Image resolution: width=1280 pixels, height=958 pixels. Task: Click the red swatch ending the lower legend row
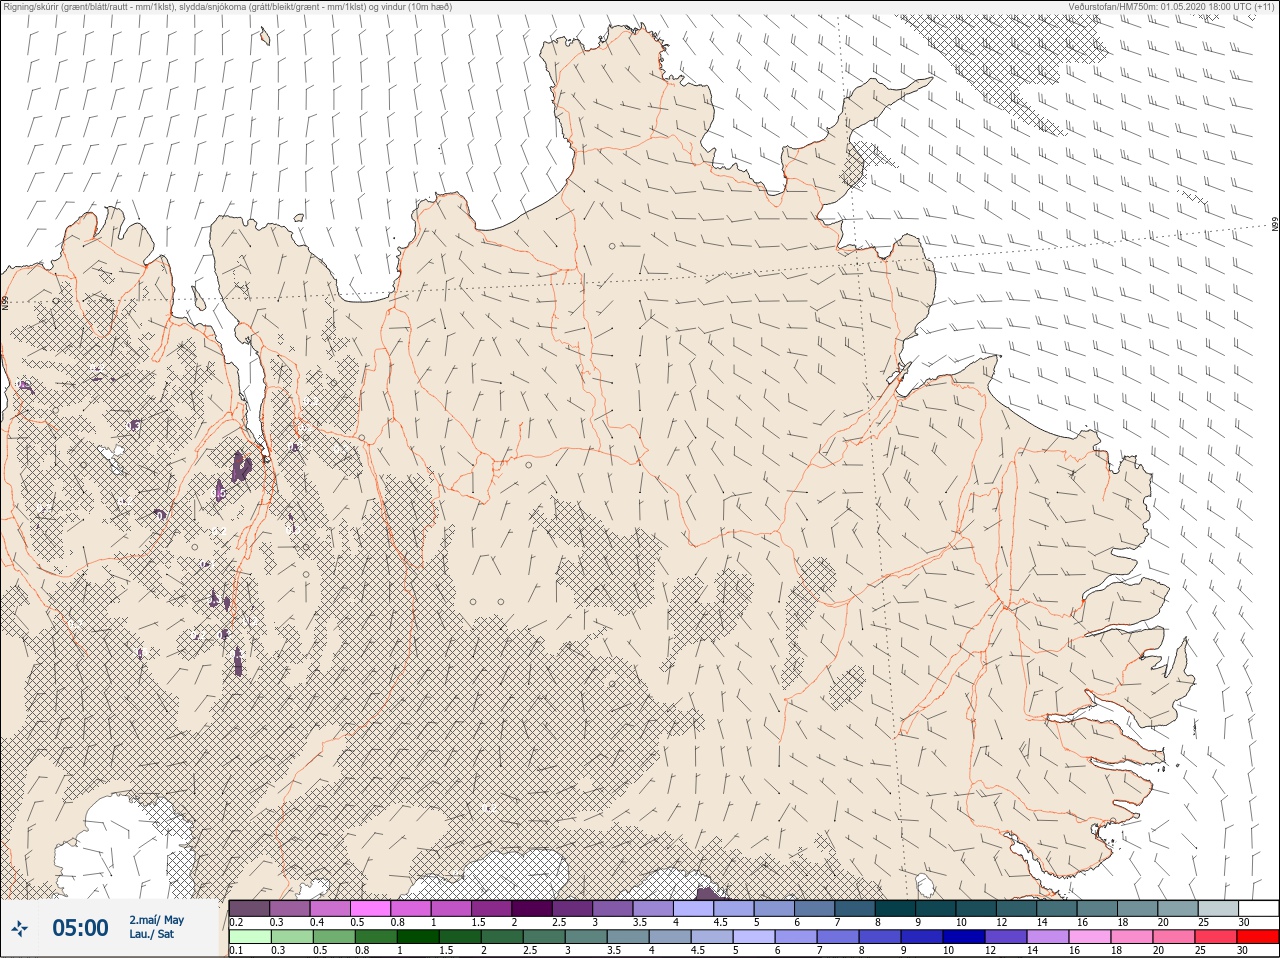(1259, 937)
